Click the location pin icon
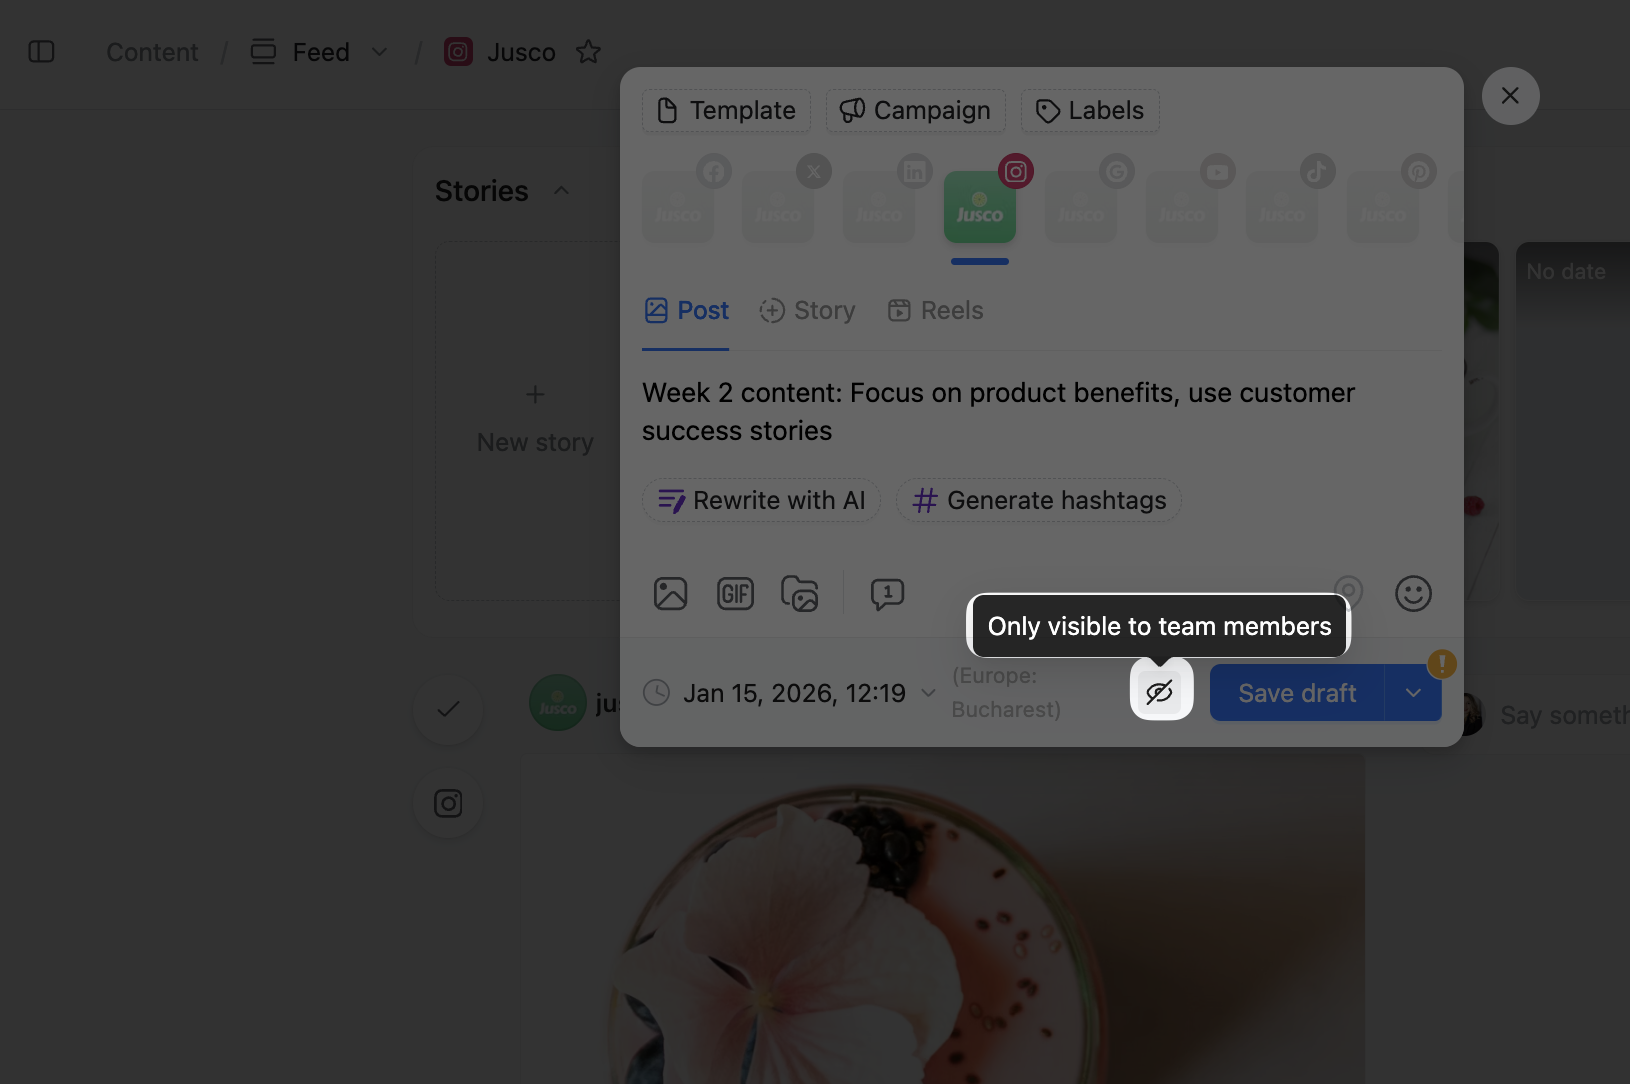Viewport: 1630px width, 1084px height. tap(1348, 590)
